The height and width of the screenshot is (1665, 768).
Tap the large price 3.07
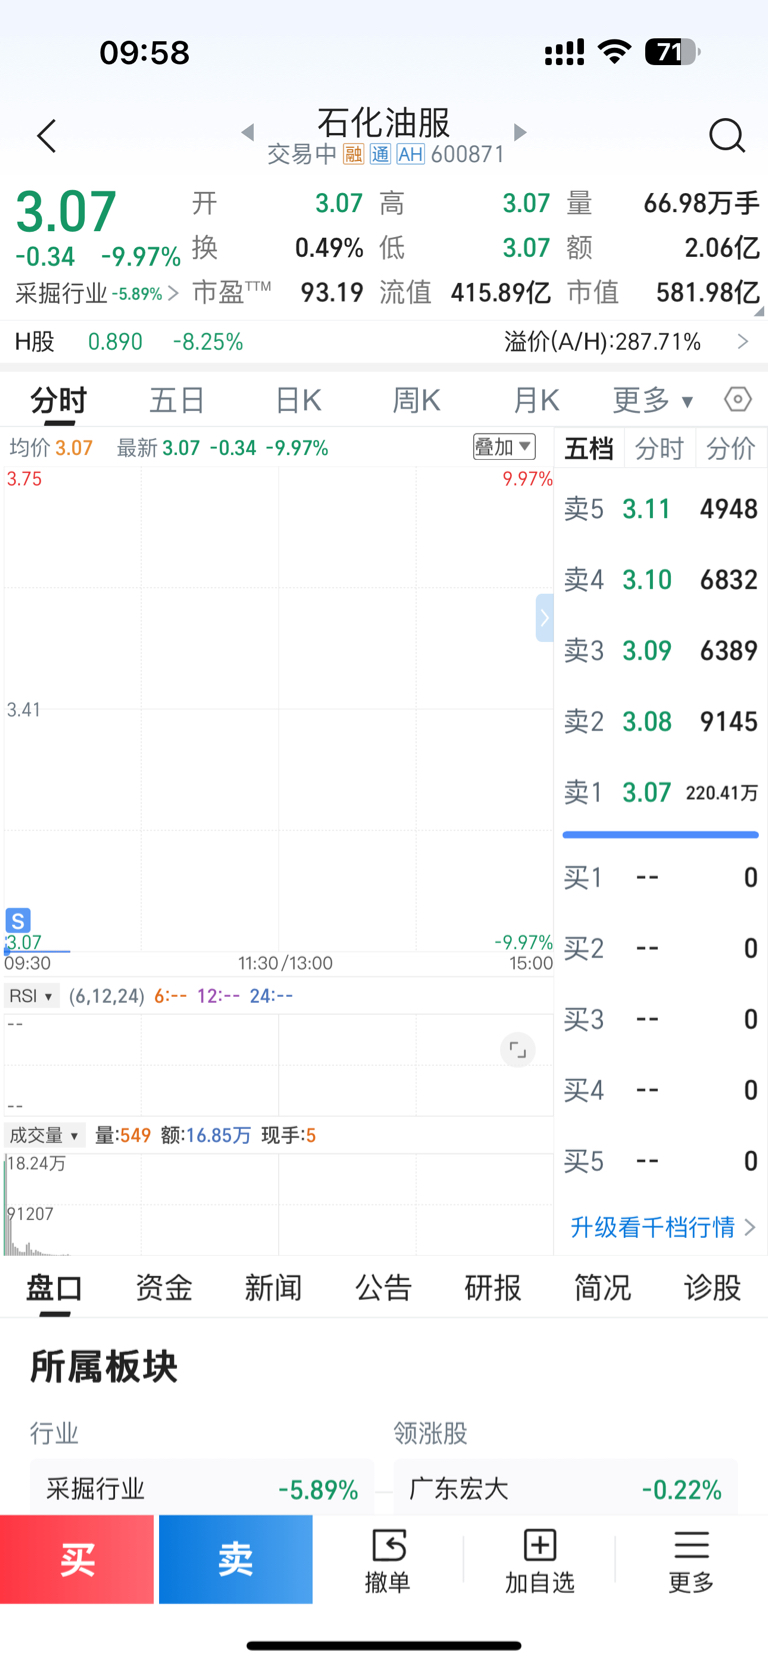66,212
